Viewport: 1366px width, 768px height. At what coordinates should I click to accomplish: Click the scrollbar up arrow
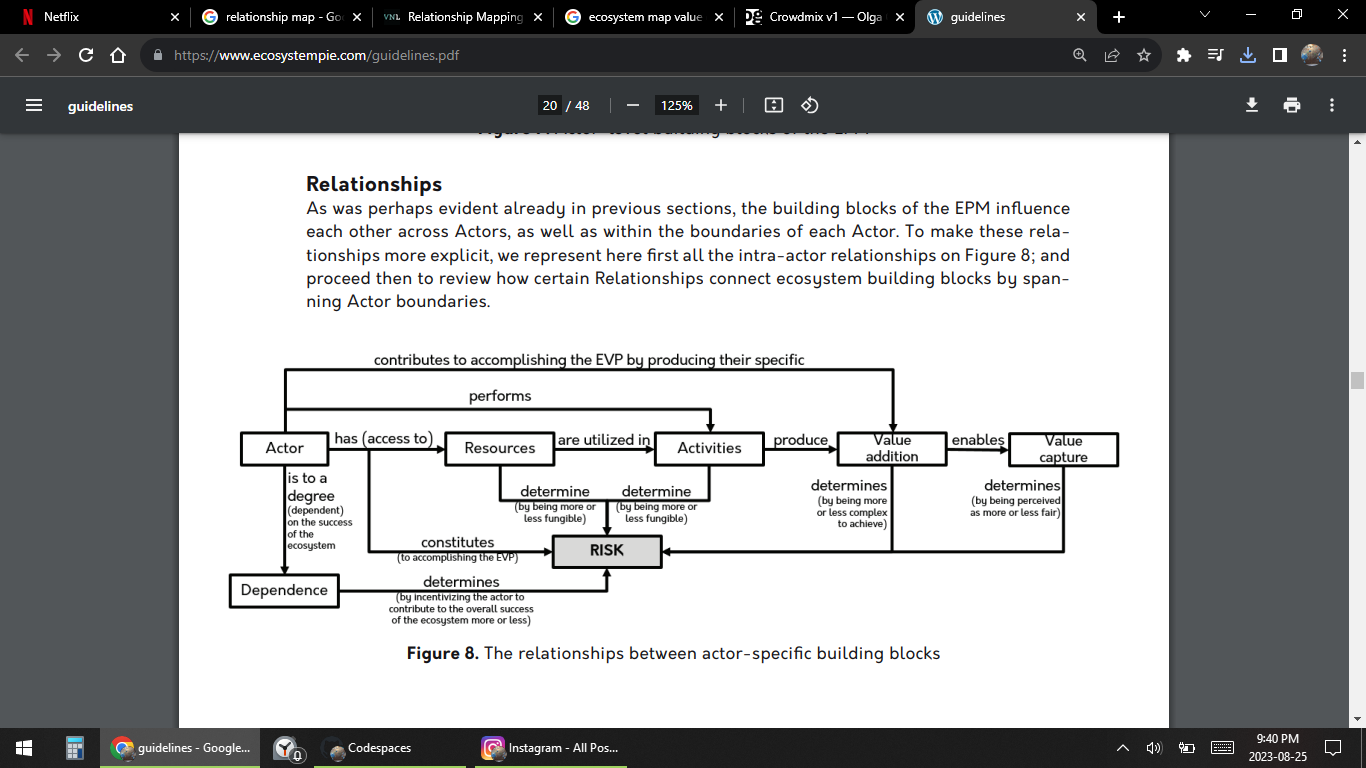(x=1357, y=143)
